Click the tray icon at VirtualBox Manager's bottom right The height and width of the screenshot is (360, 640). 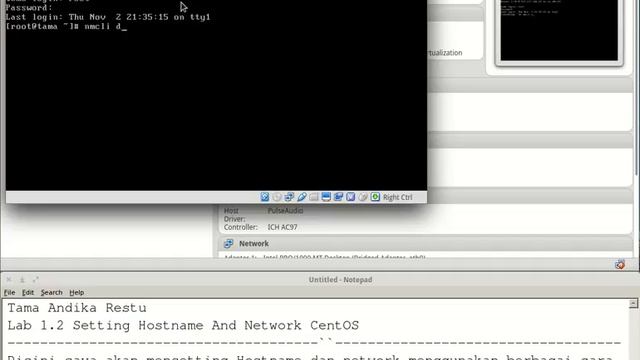point(620,264)
